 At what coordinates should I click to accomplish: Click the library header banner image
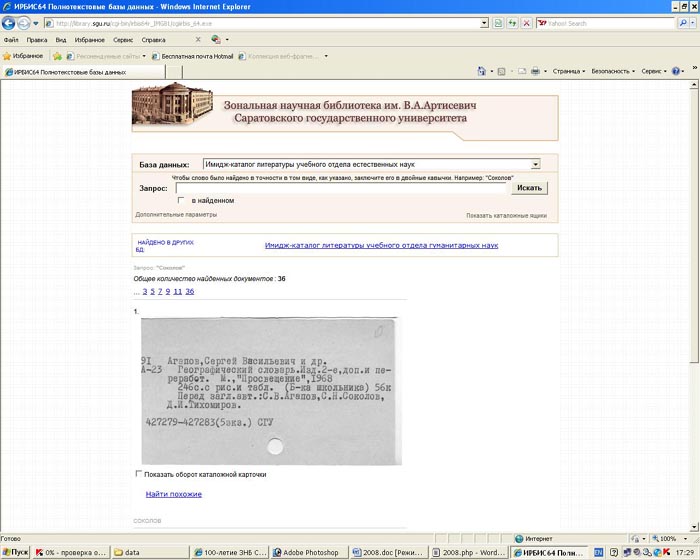(x=345, y=111)
